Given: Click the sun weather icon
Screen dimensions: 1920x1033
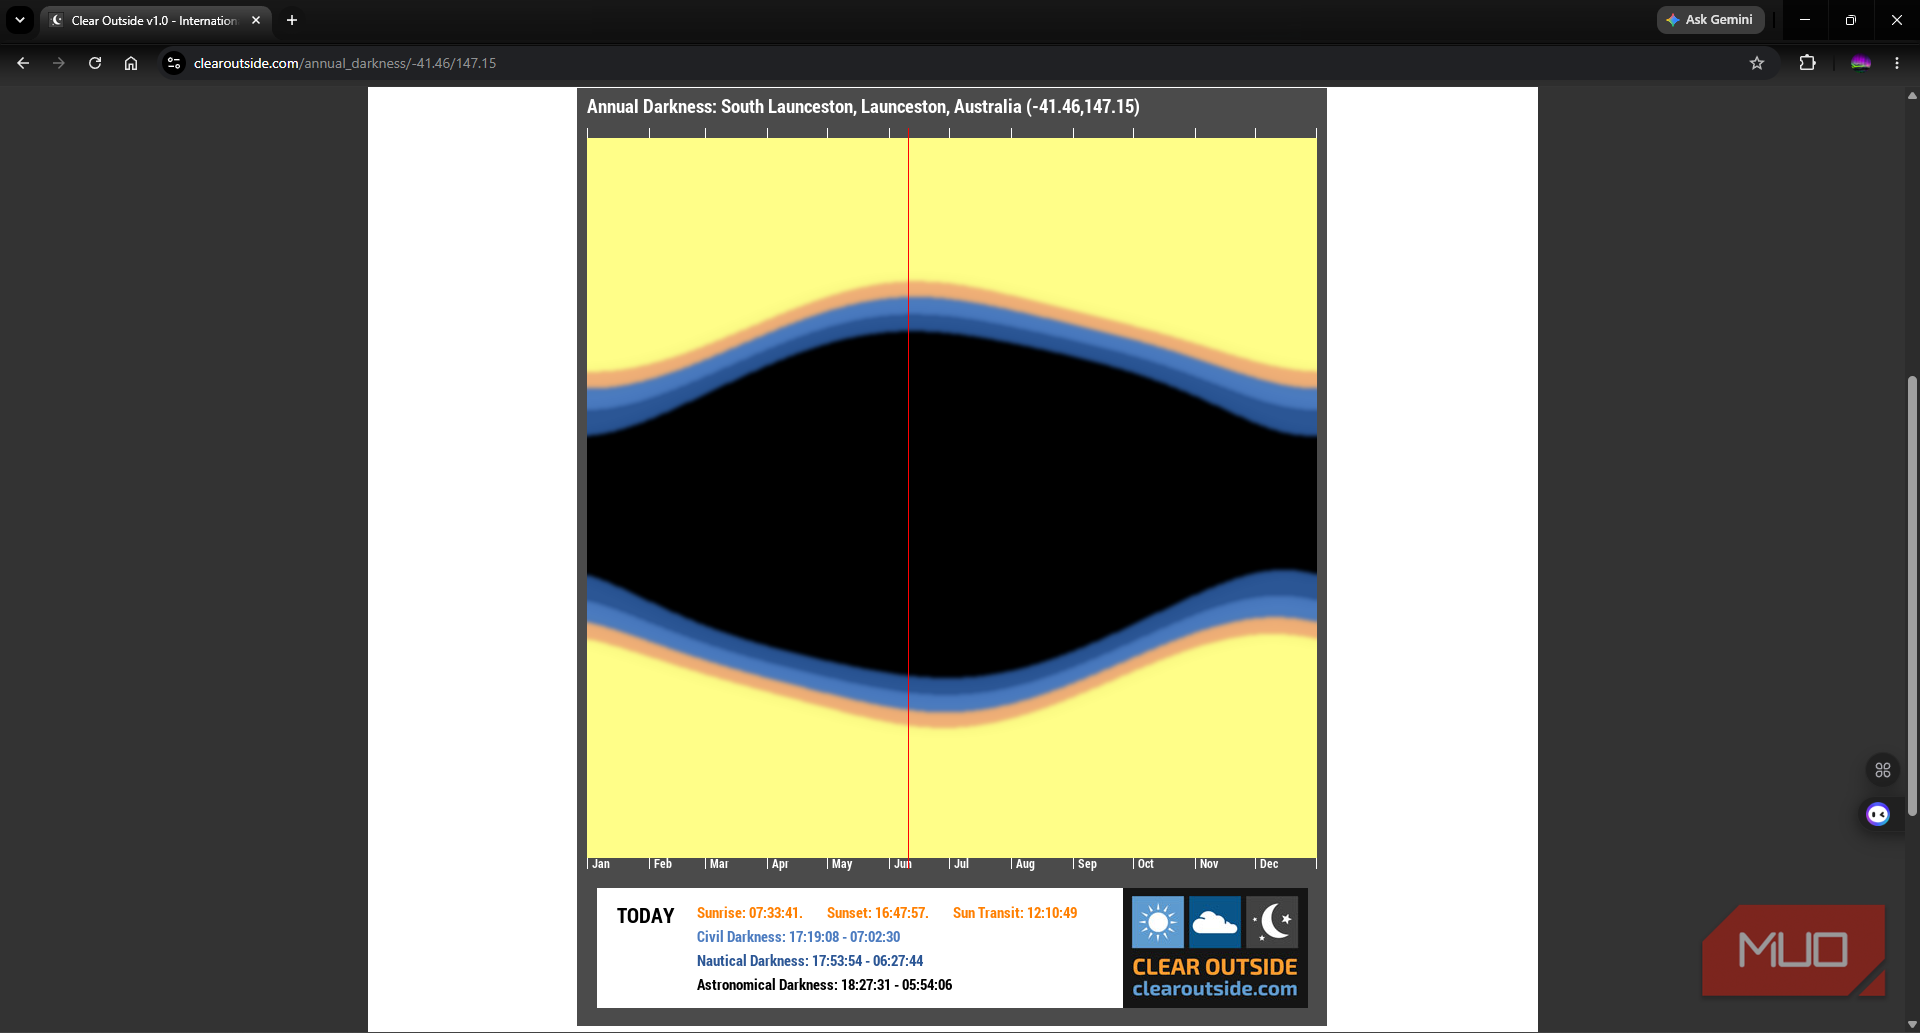Looking at the screenshot, I should 1158,922.
